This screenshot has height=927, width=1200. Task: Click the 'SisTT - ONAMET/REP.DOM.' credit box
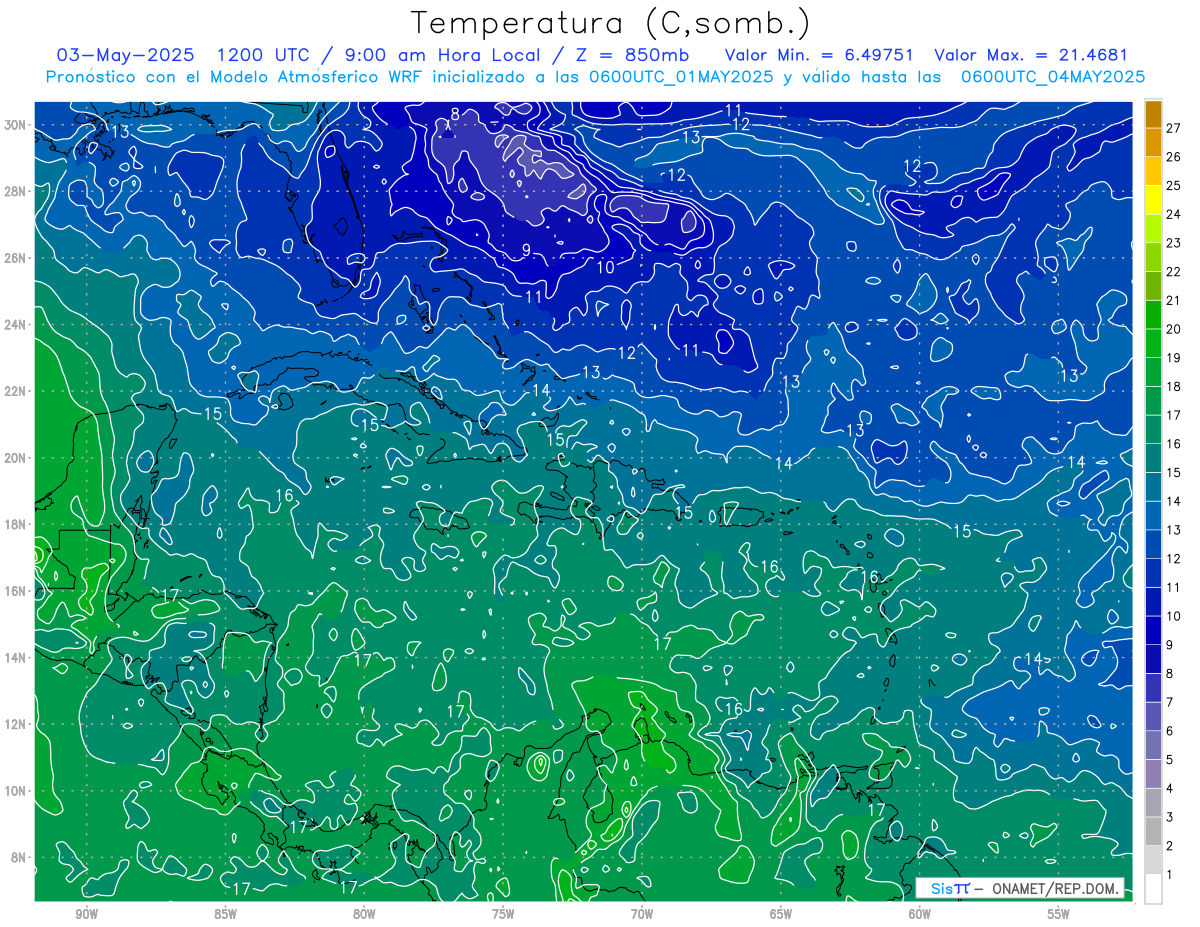click(1019, 888)
